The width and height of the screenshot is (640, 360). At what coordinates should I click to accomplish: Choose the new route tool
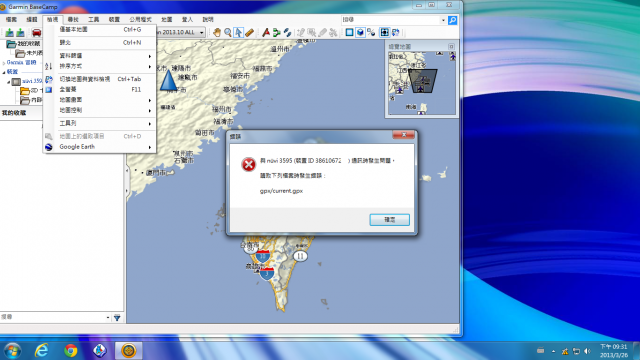pyautogui.click(x=276, y=32)
